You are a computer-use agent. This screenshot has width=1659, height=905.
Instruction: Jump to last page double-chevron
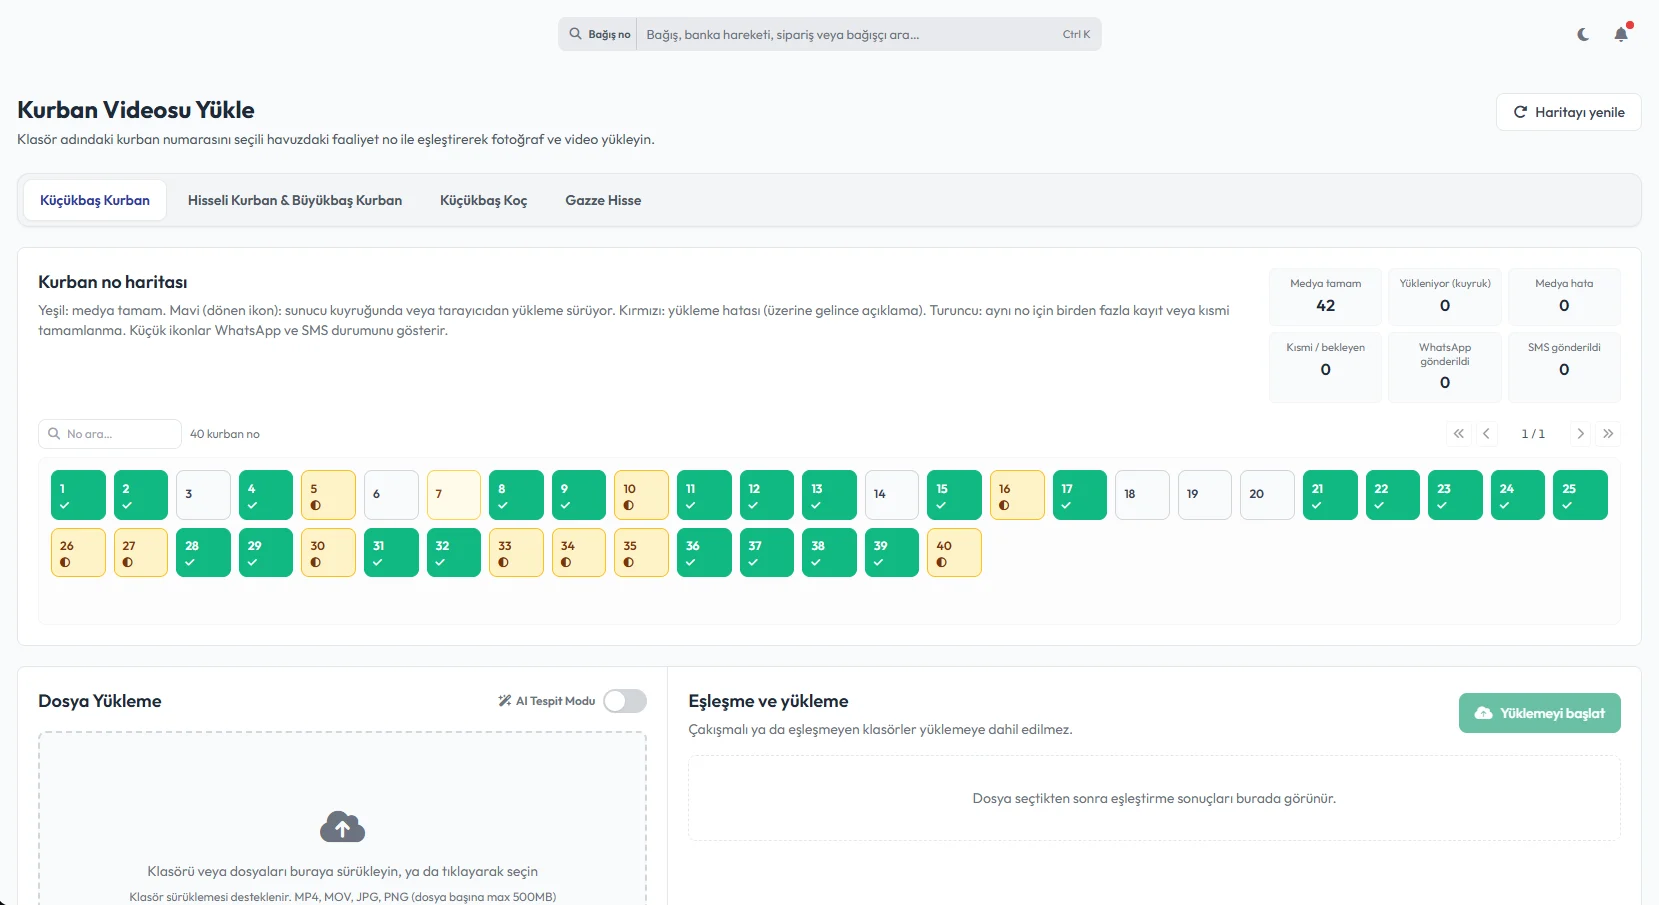click(1608, 434)
